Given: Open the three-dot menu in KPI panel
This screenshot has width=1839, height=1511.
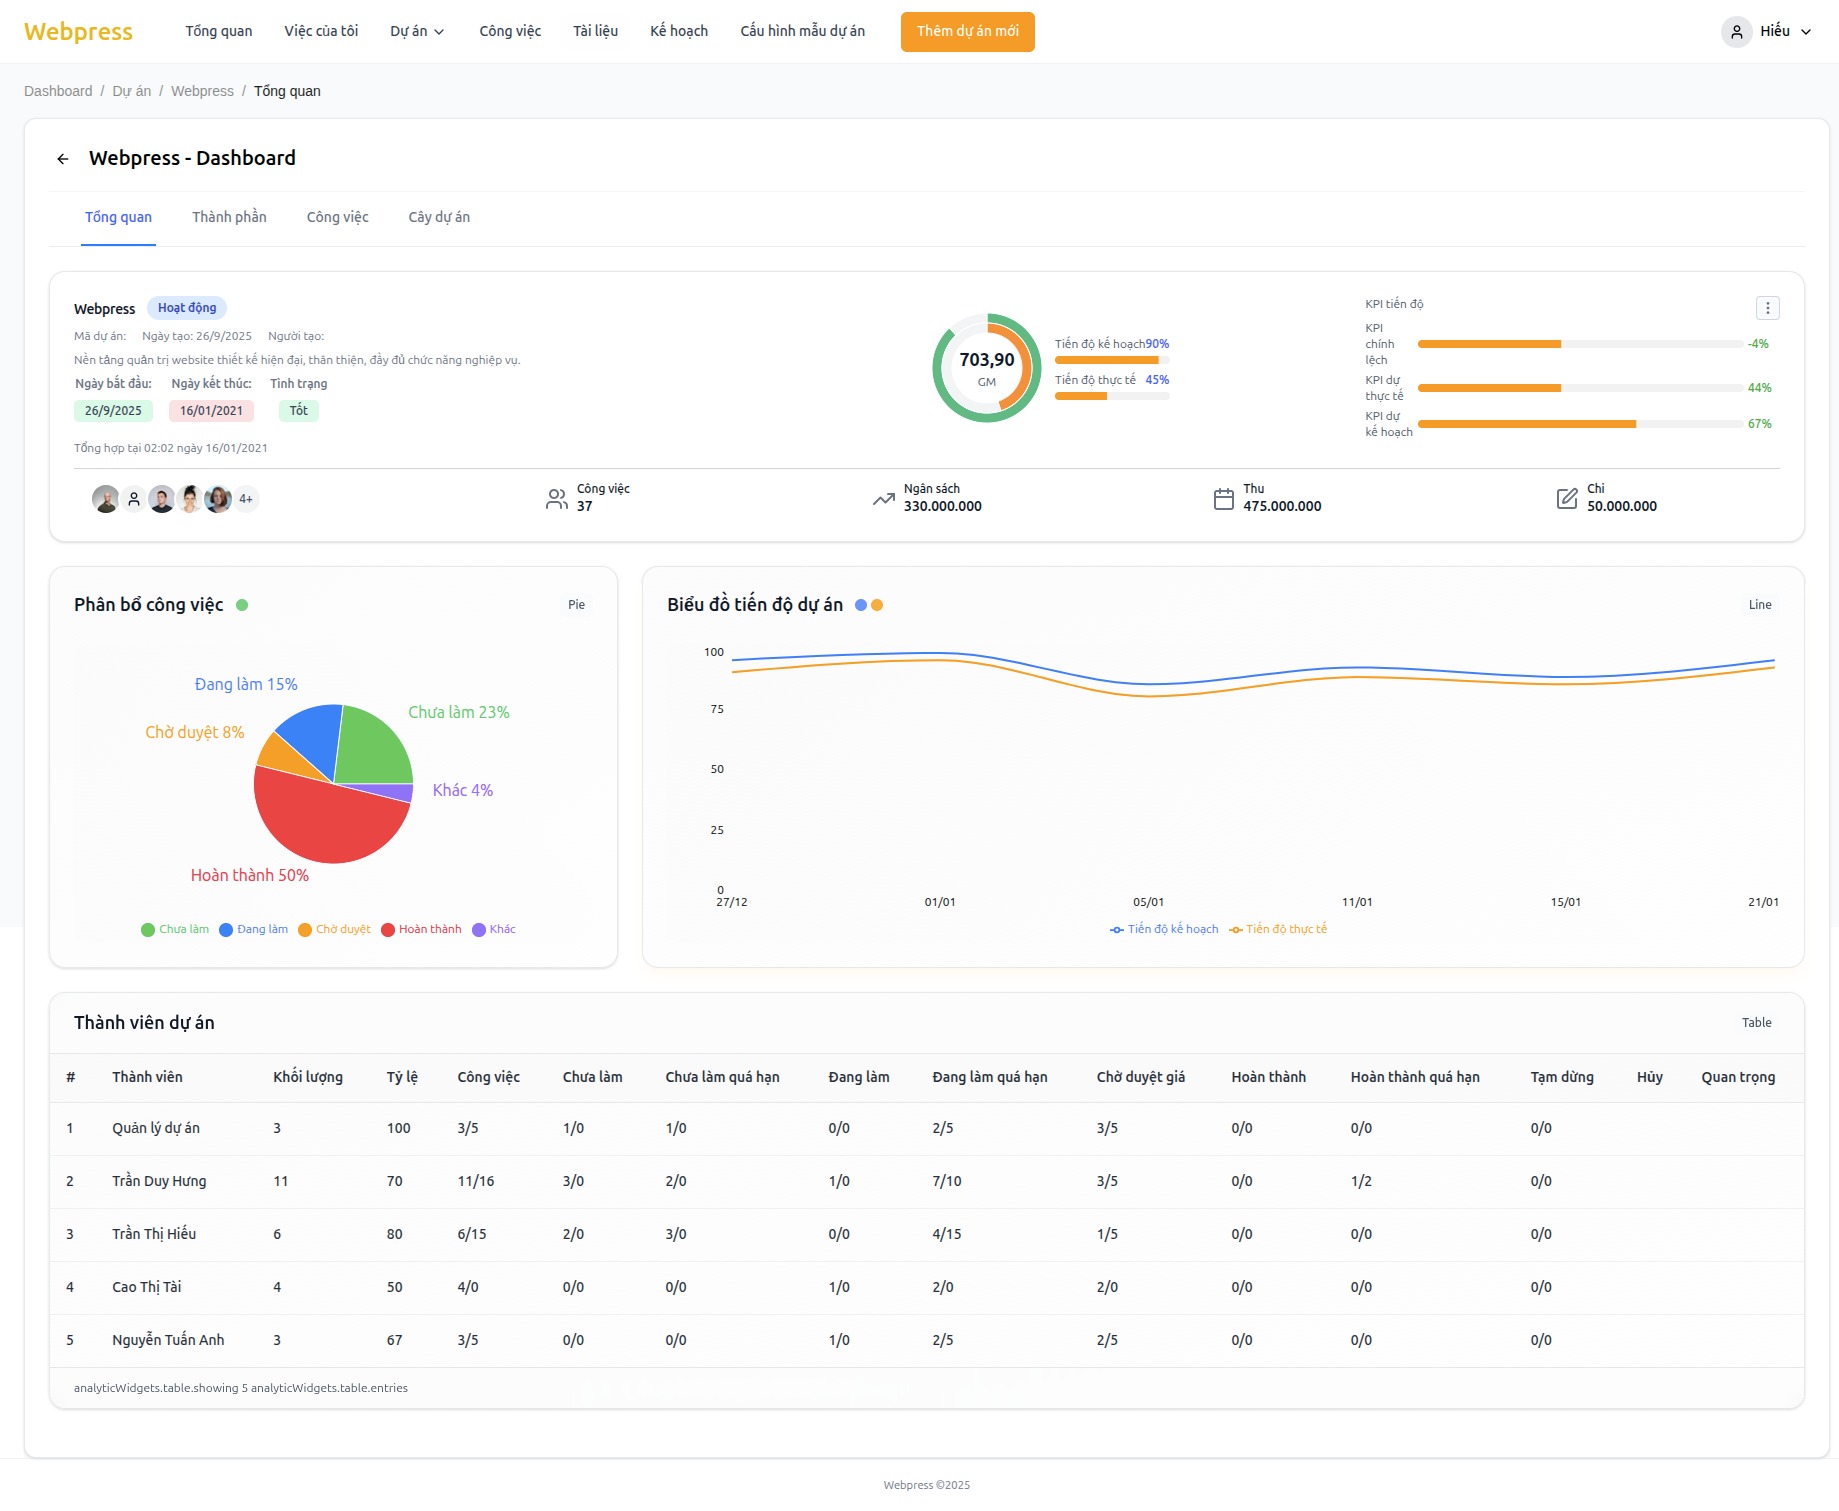Looking at the screenshot, I should 1767,308.
